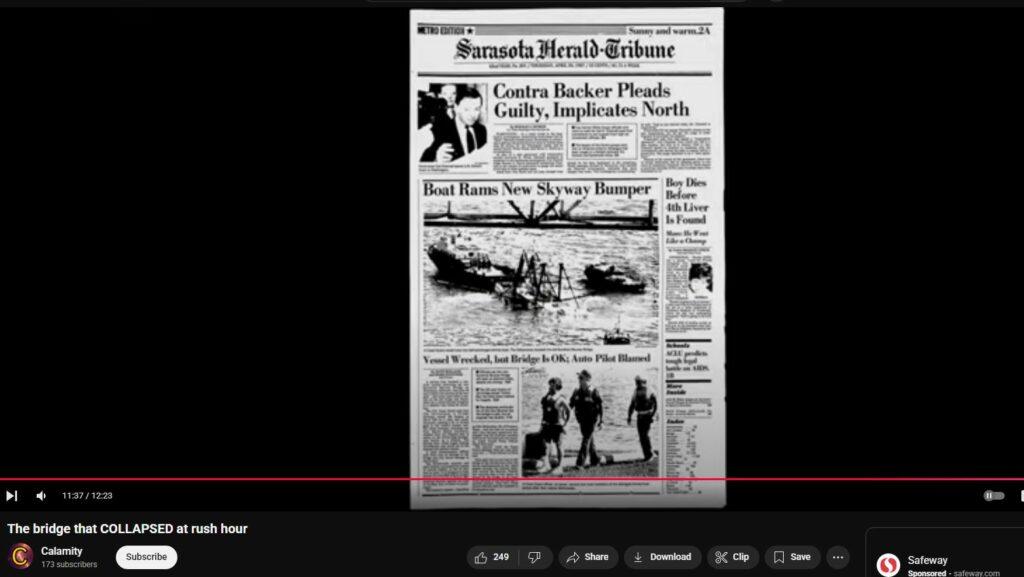Mute the video with speaker icon
Viewport: 1024px width, 577px height.
[41, 496]
